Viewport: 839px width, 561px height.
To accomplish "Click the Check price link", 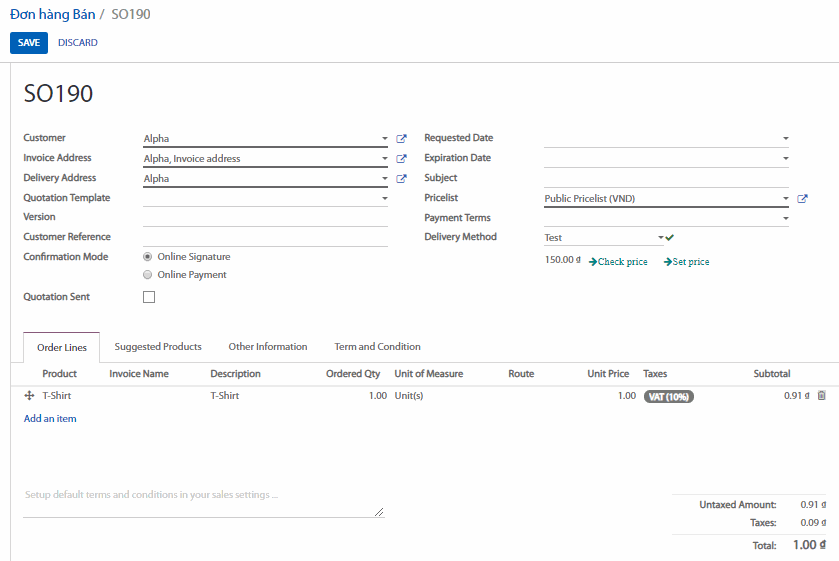I will 618,262.
